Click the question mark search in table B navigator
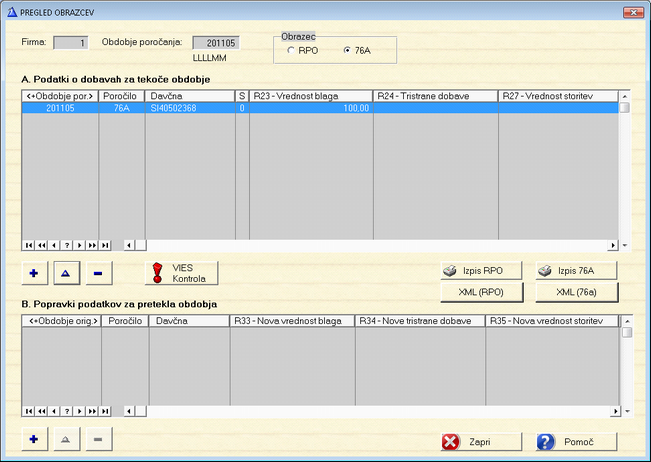 (x=66, y=411)
